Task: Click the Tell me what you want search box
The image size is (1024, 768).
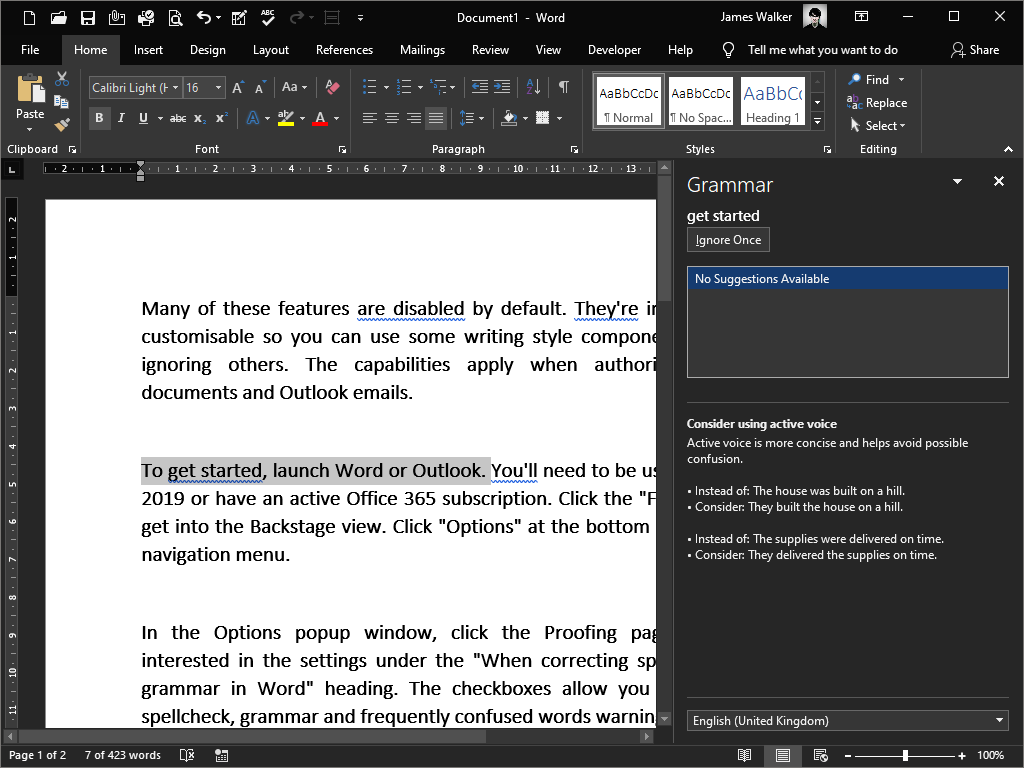Action: pos(822,50)
